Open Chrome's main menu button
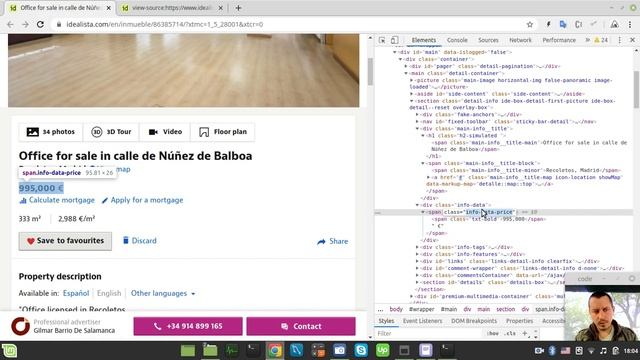640x360 pixels. (x=630, y=24)
